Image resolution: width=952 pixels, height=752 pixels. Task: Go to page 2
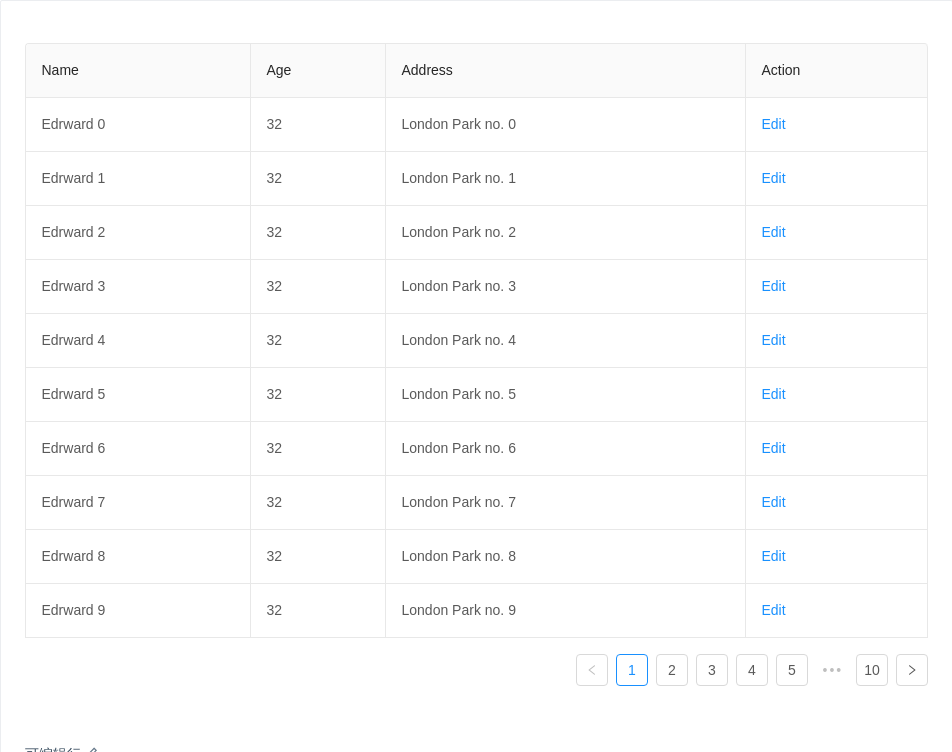pyautogui.click(x=671, y=670)
